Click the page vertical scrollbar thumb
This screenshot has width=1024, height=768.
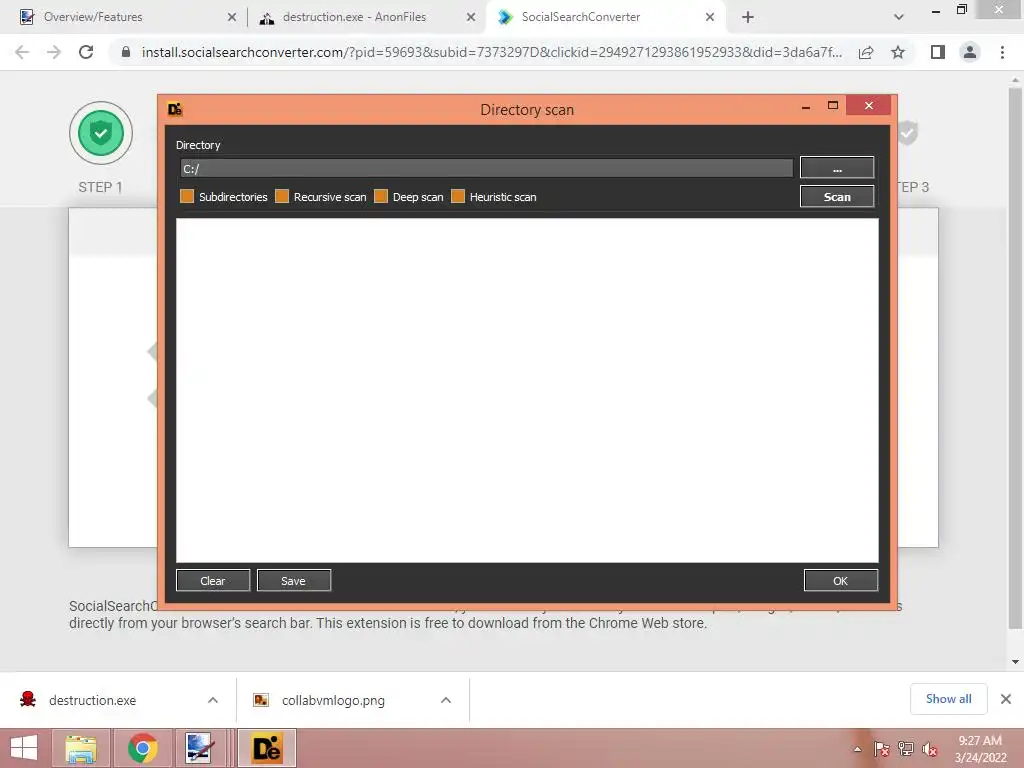pos(1015,358)
